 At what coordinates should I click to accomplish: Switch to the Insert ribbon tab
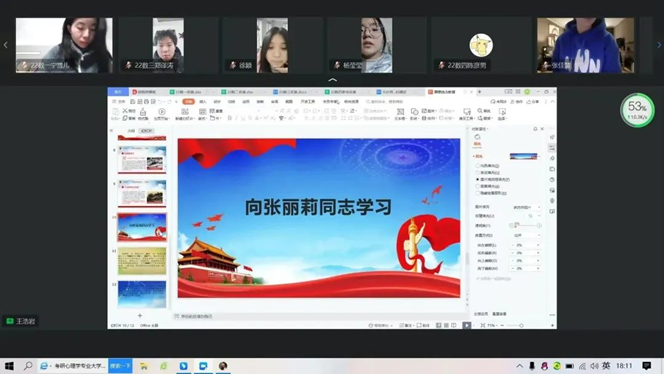[203, 102]
